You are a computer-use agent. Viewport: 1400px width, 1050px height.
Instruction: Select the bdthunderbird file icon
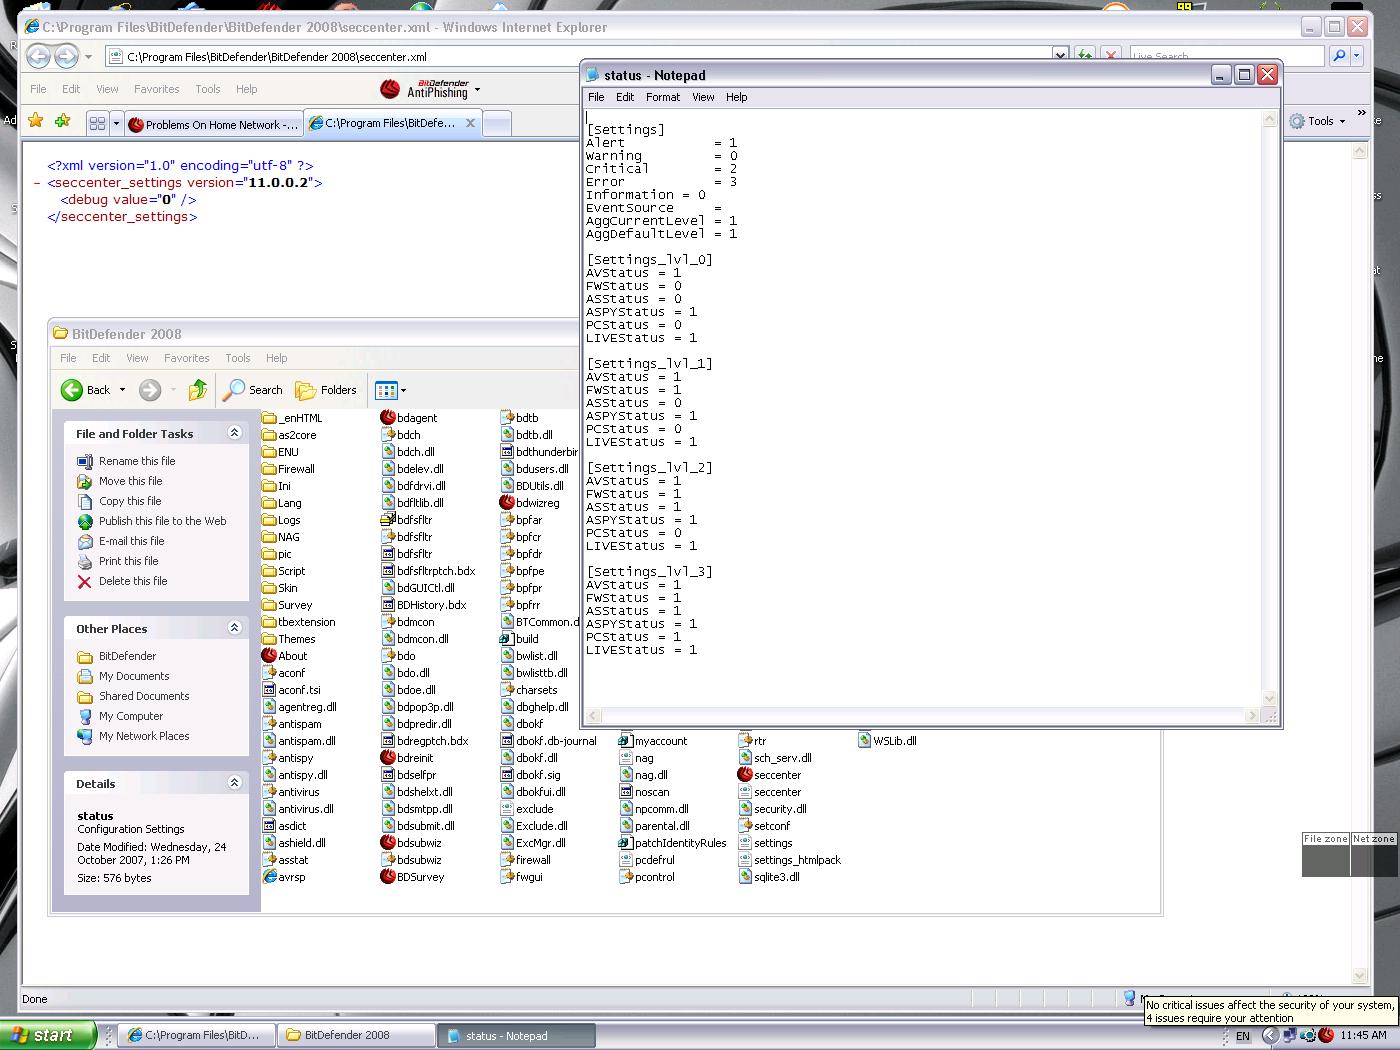pos(507,452)
